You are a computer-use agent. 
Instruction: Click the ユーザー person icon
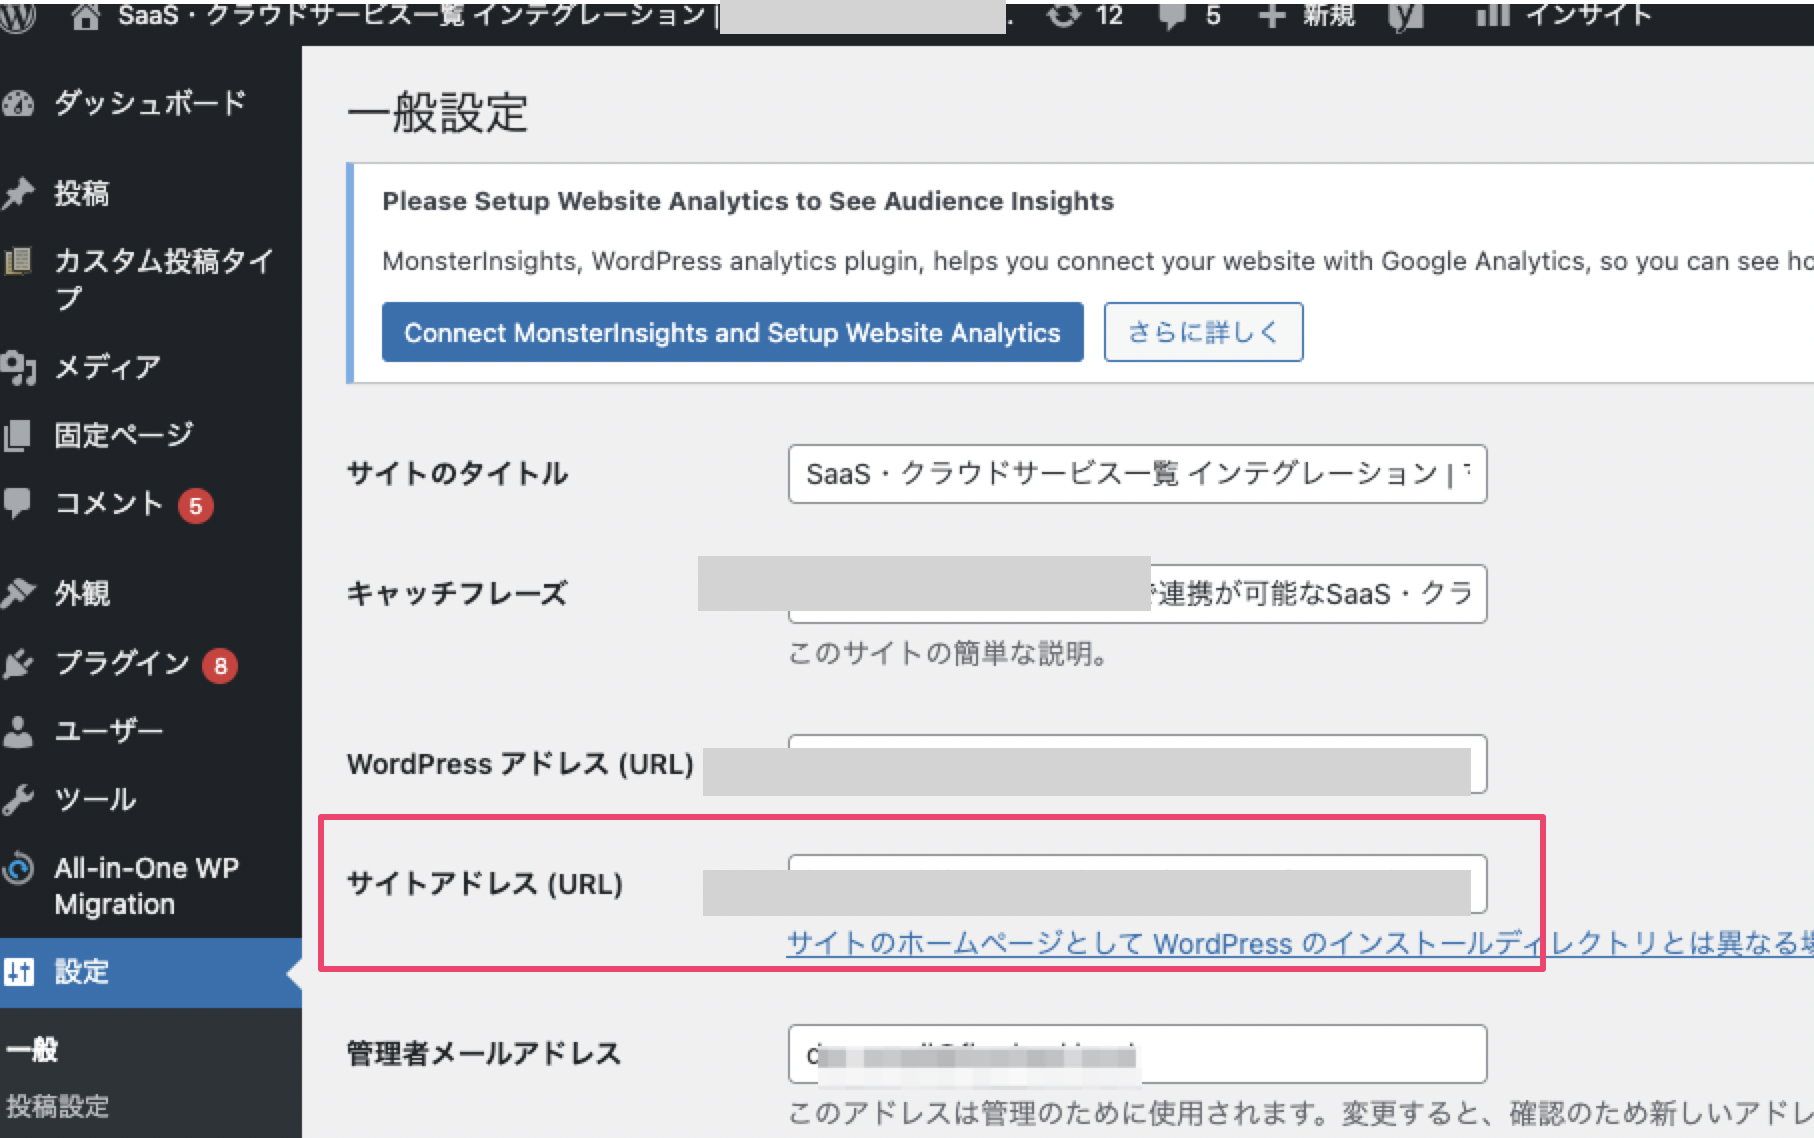pyautogui.click(x=18, y=732)
